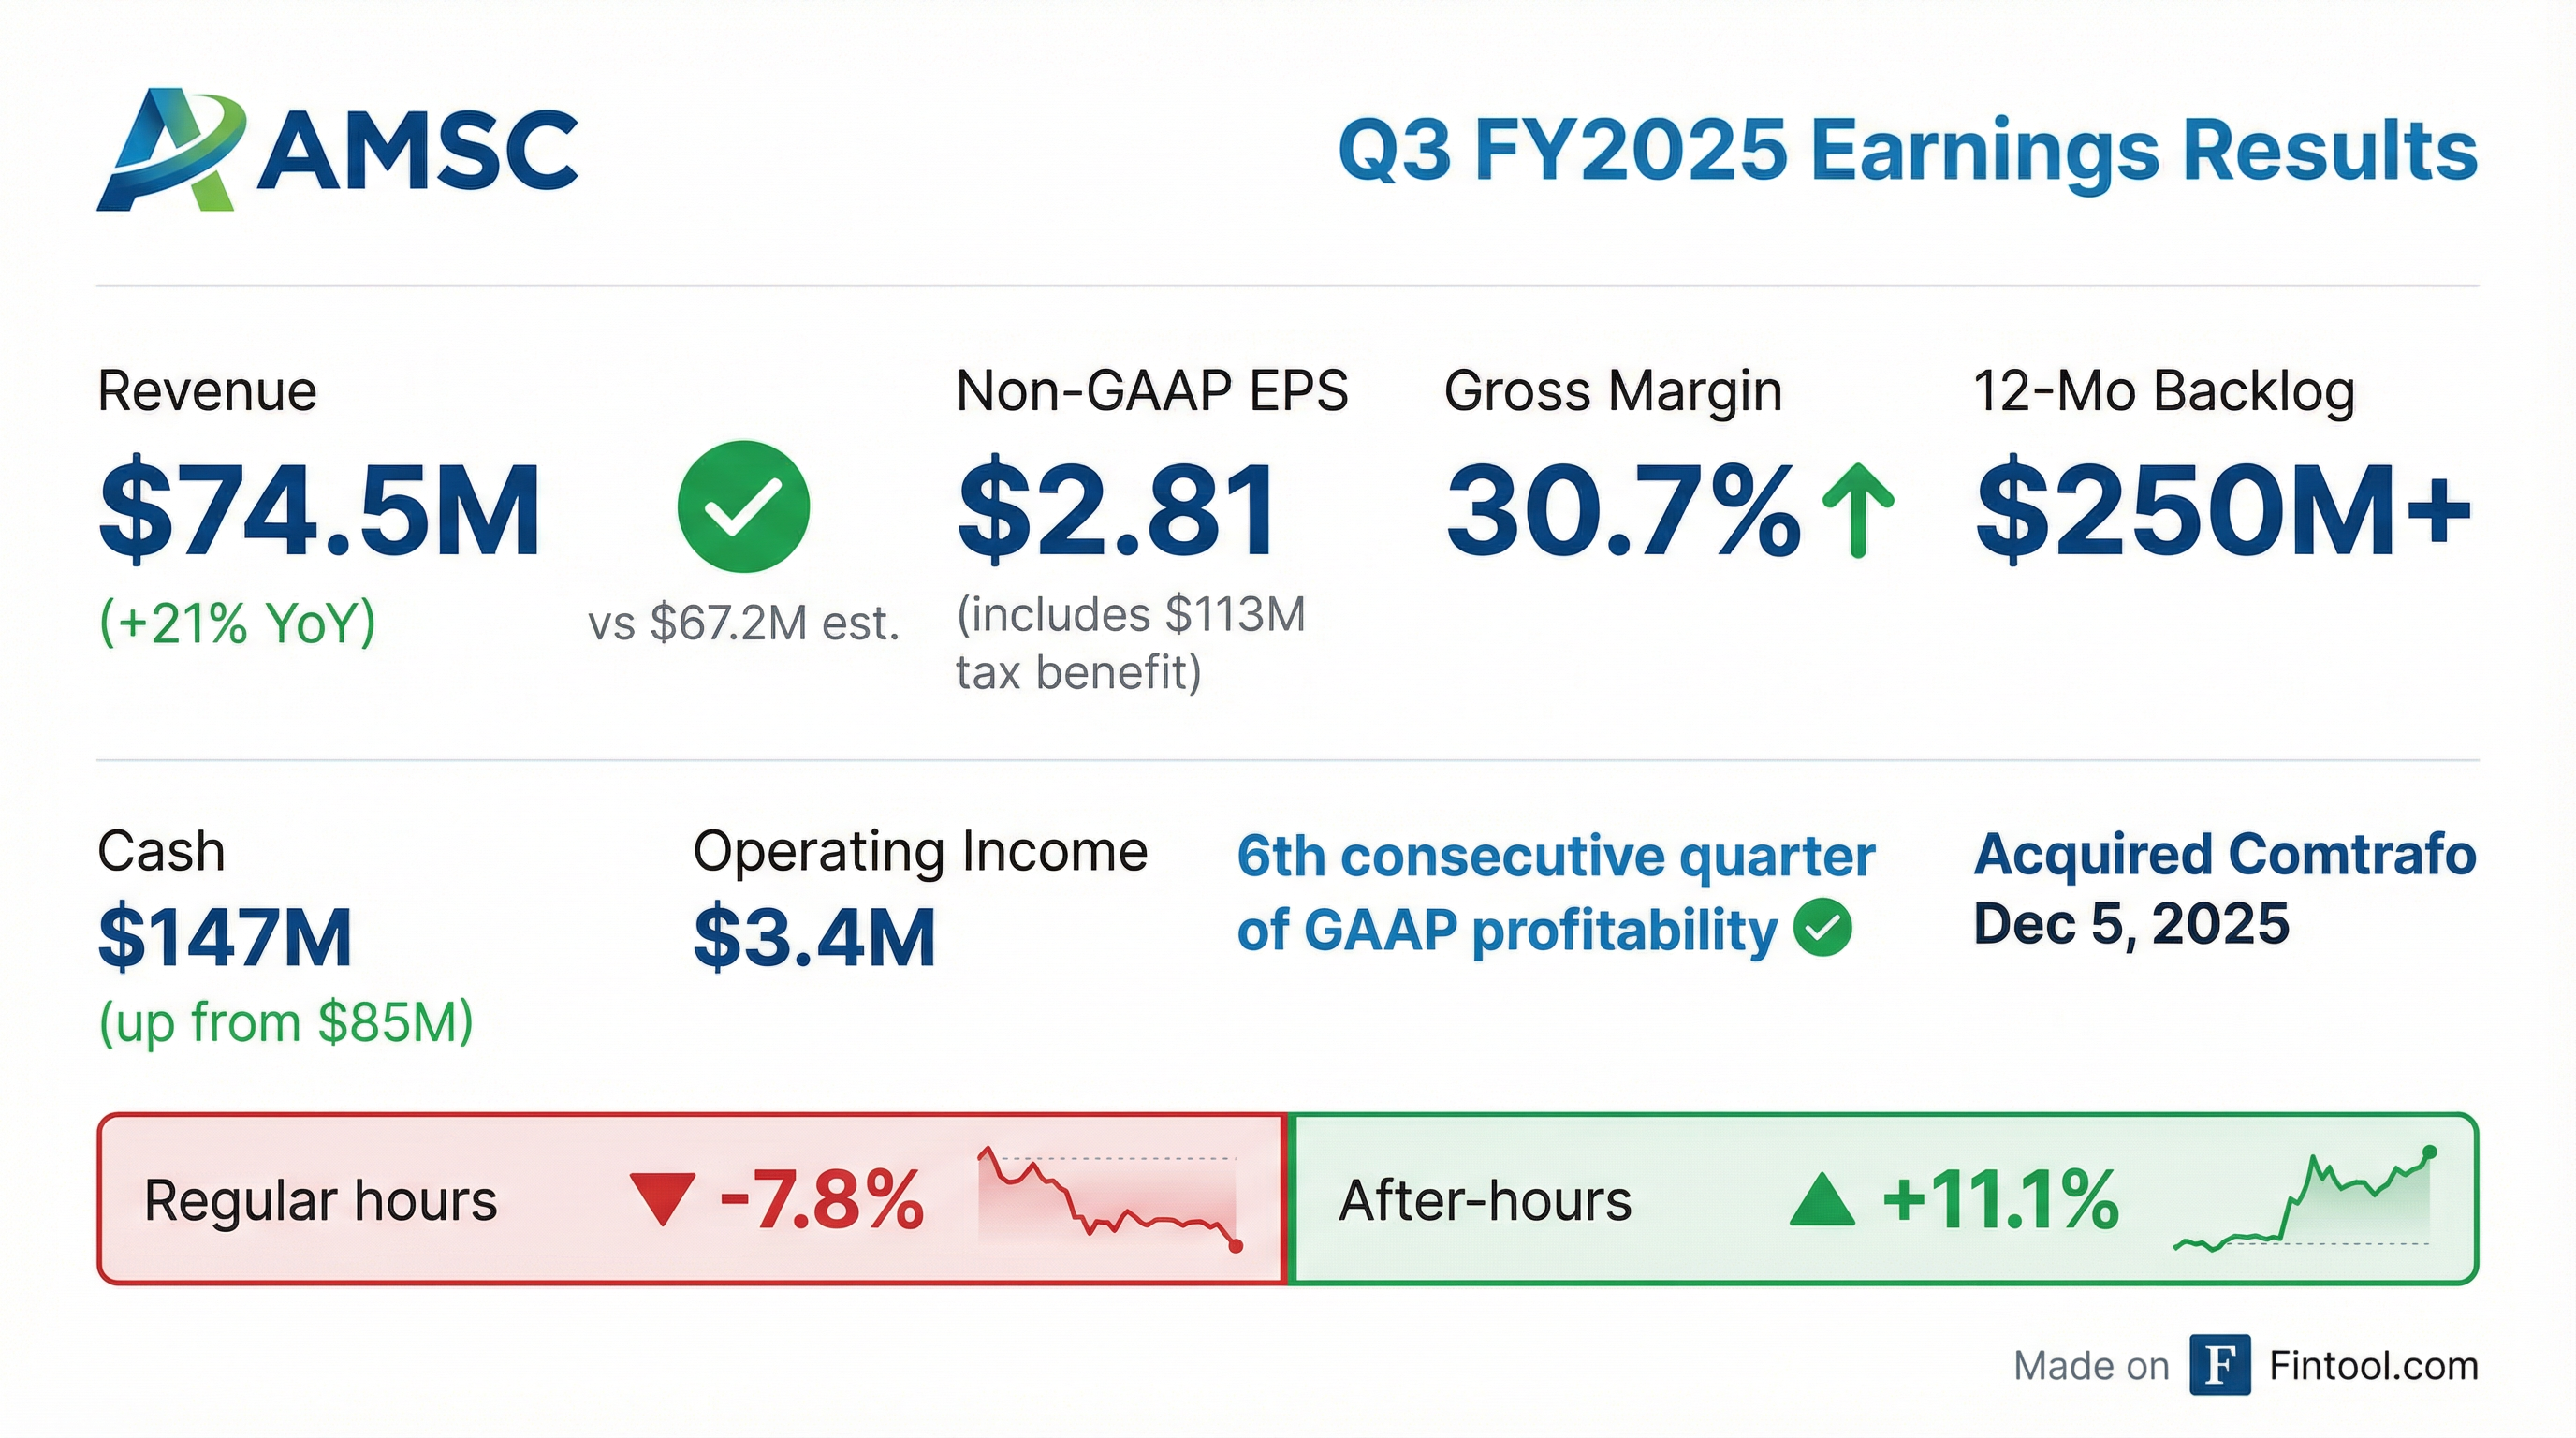2576x1438 pixels.
Task: Click the -7.8% regular hours change
Action: pyautogui.click(x=822, y=1200)
